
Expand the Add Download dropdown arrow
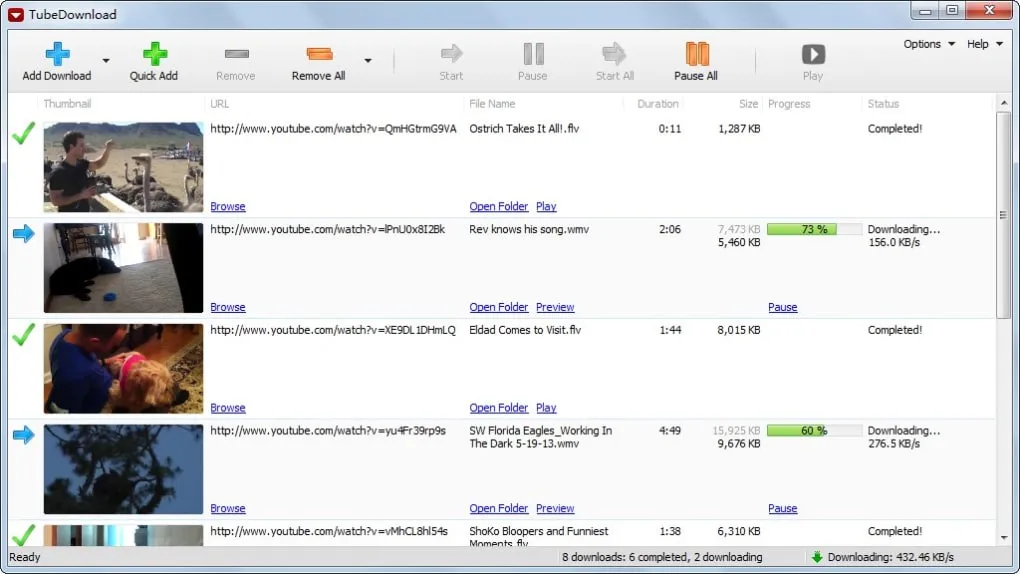tap(106, 61)
